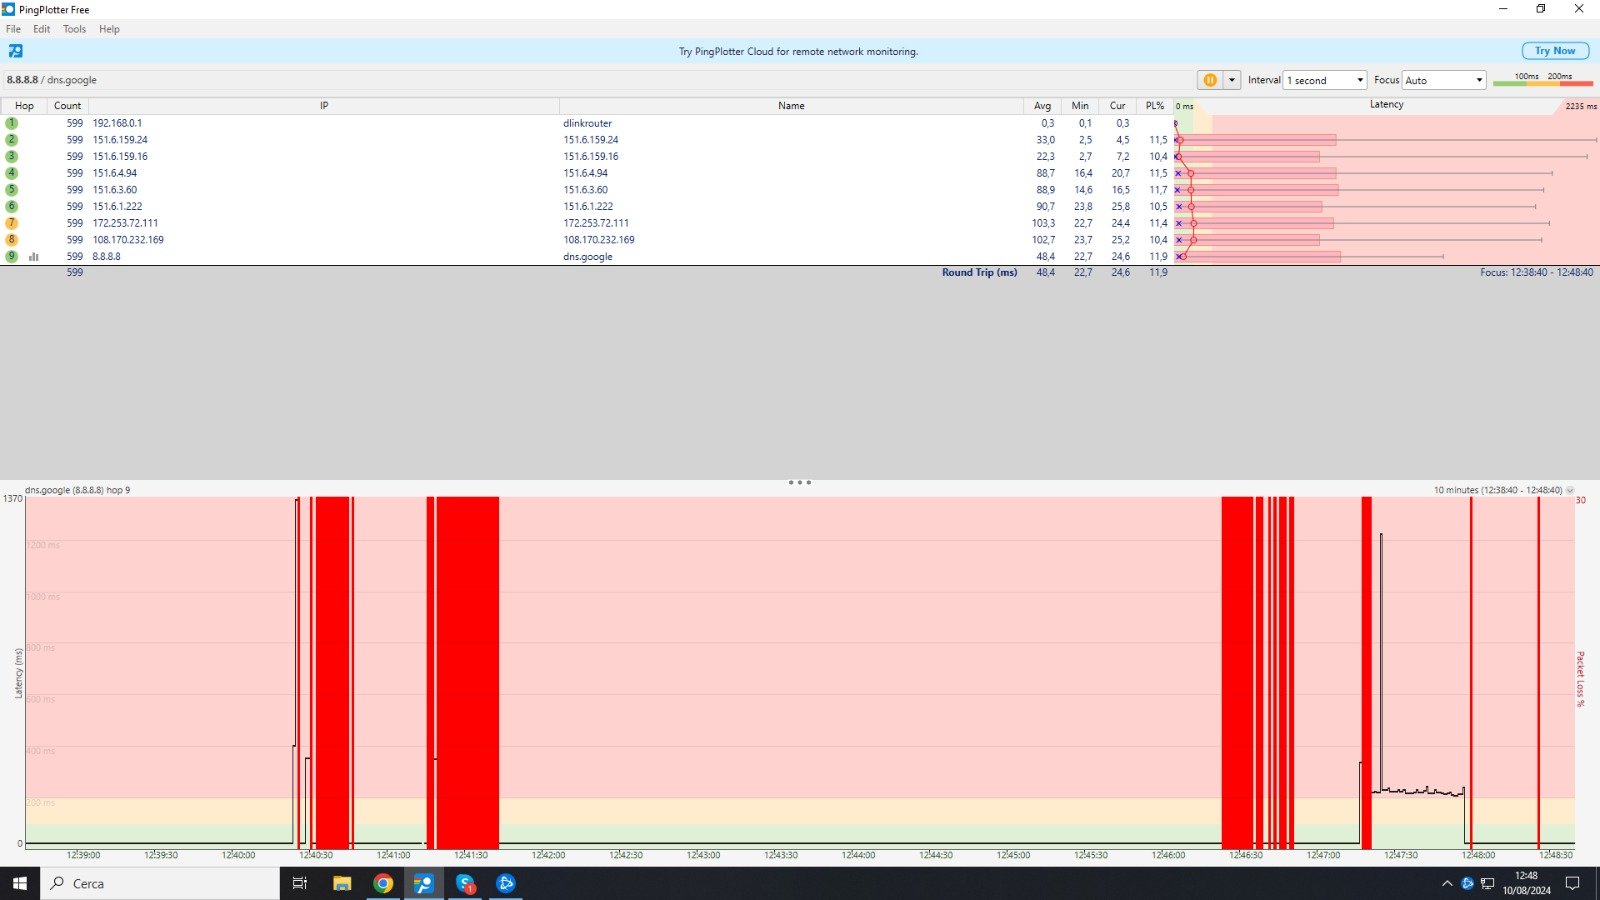Click the IP column header
Viewport: 1600px width, 900px height.
(x=324, y=105)
